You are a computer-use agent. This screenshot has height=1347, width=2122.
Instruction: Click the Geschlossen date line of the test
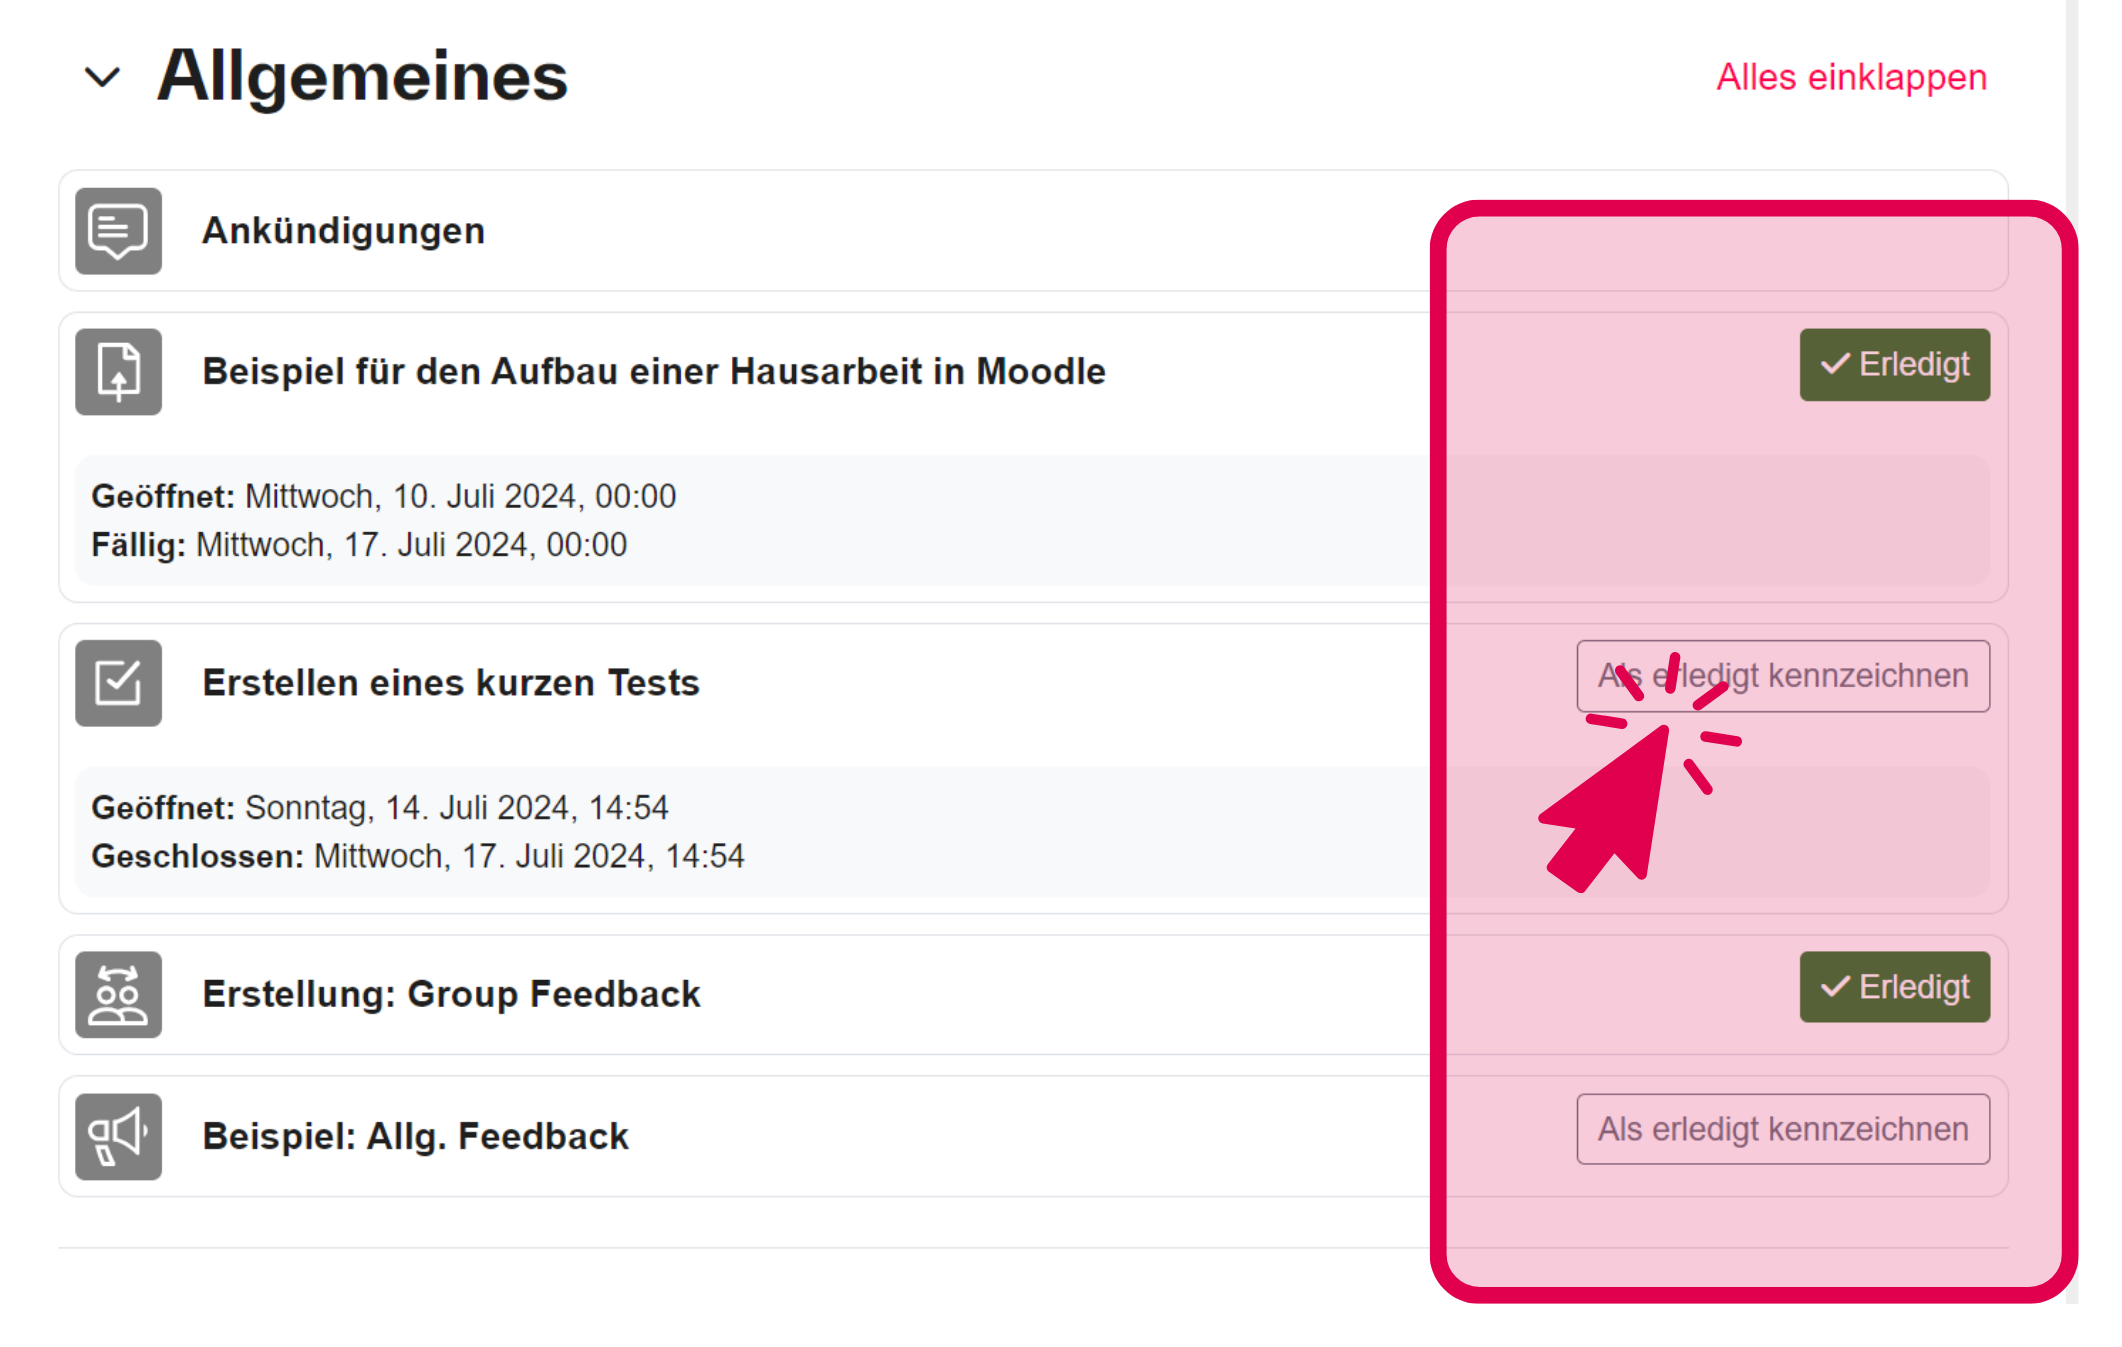click(417, 857)
